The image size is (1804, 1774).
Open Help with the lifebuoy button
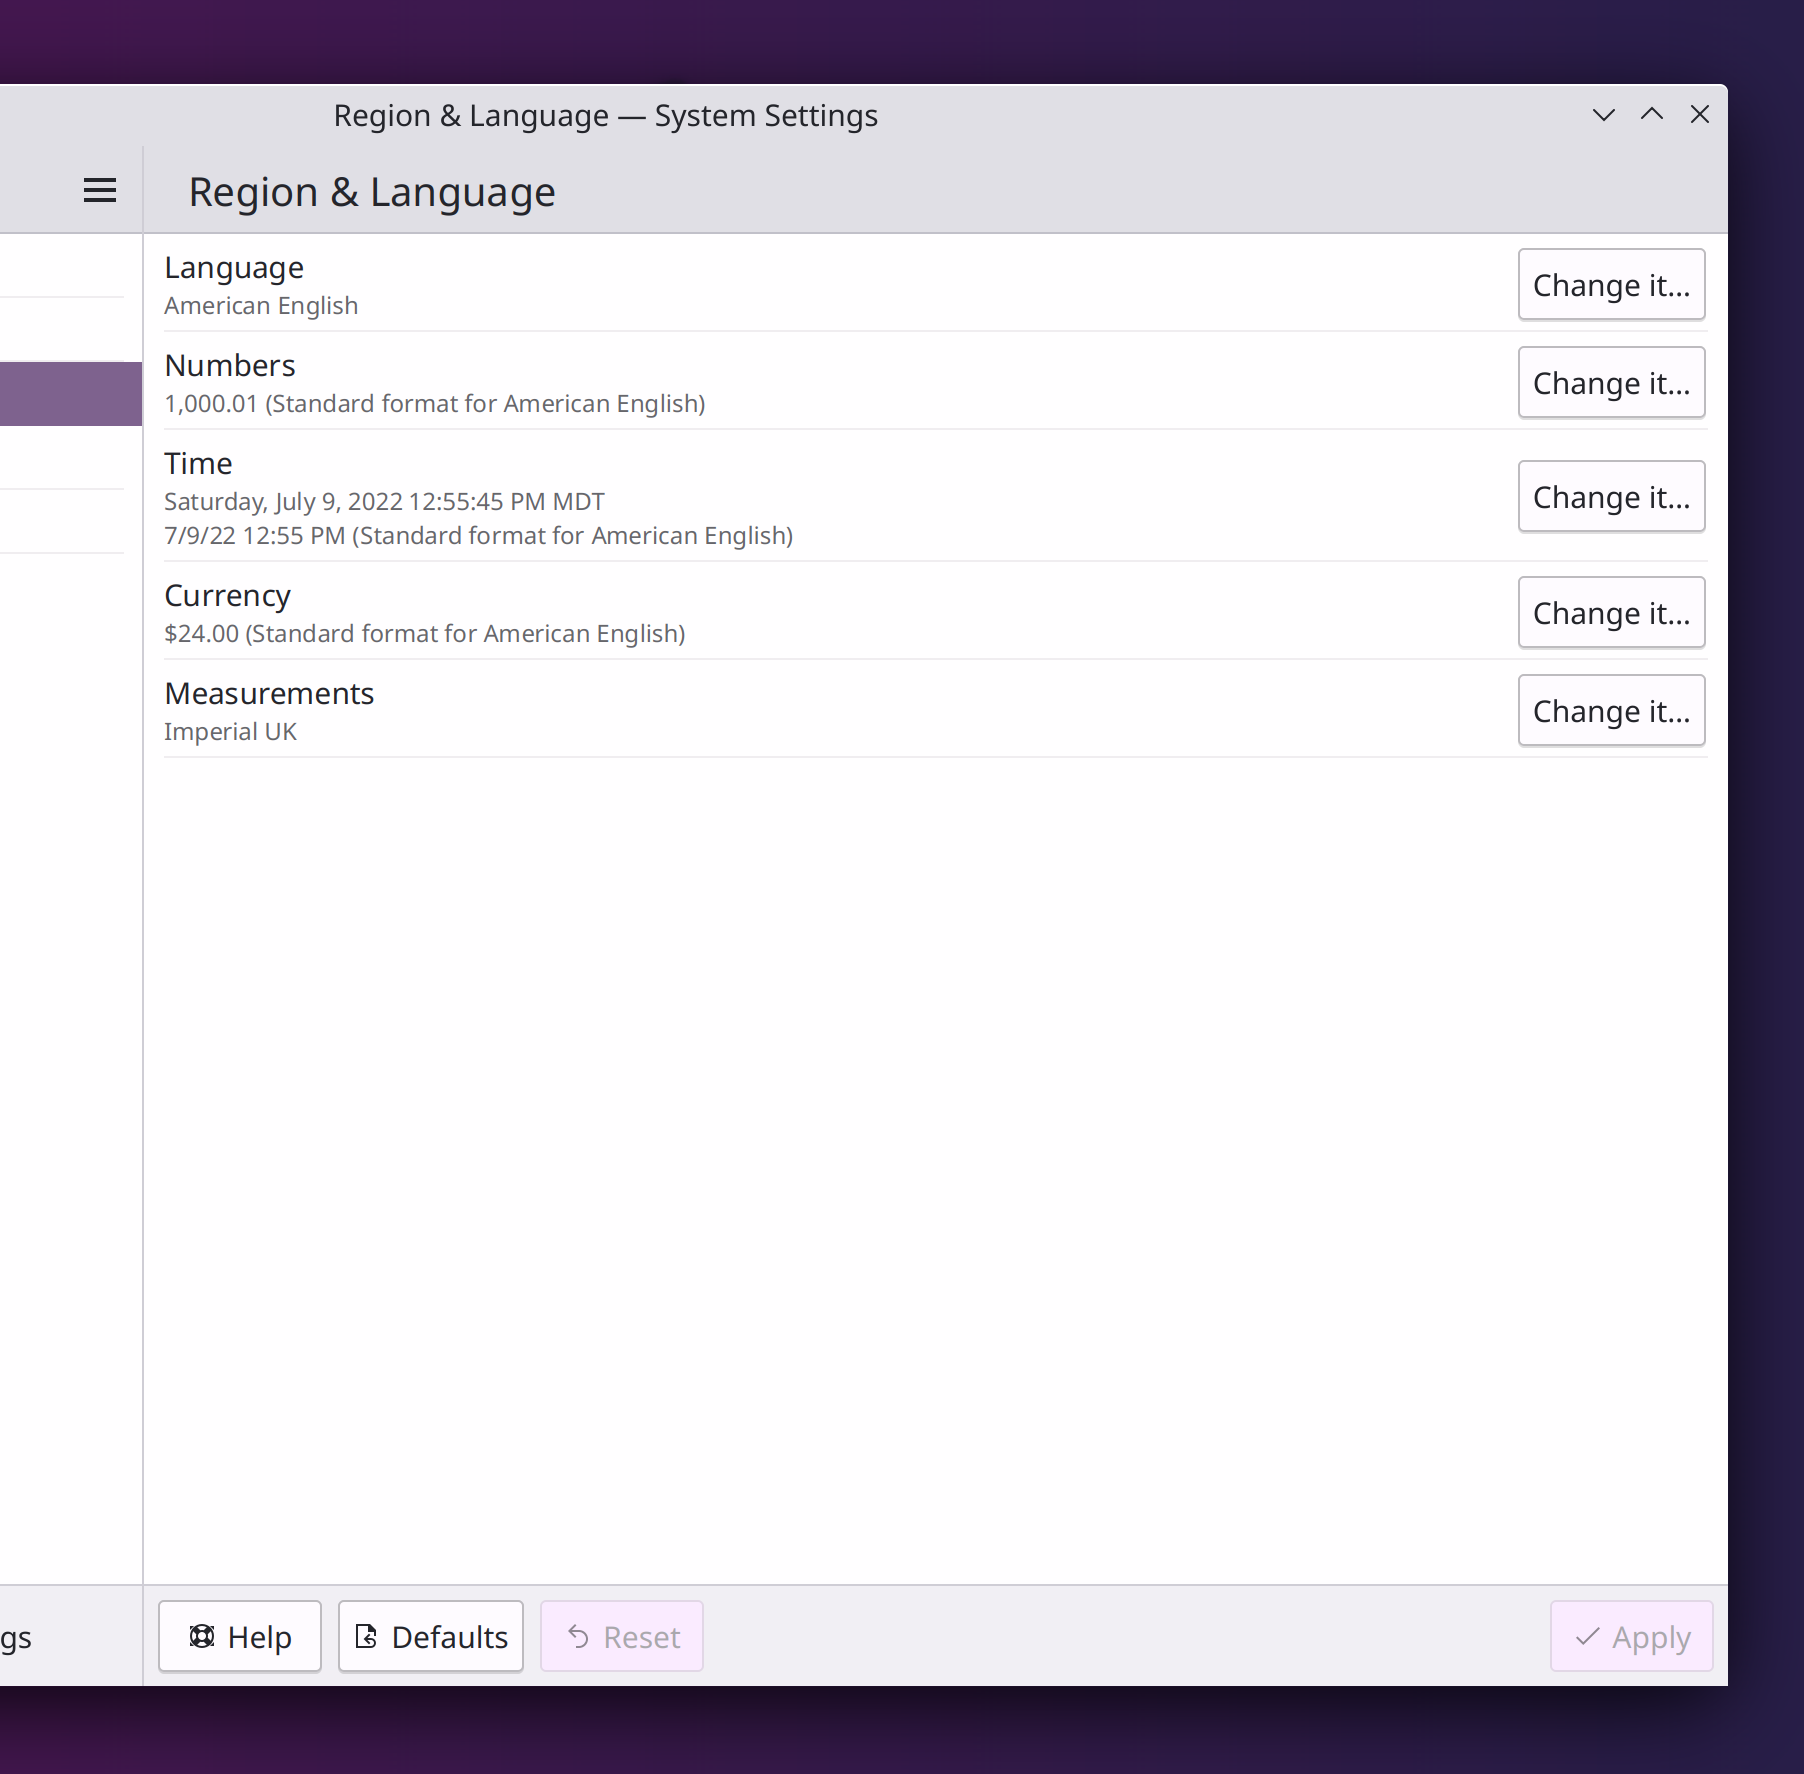click(x=240, y=1637)
